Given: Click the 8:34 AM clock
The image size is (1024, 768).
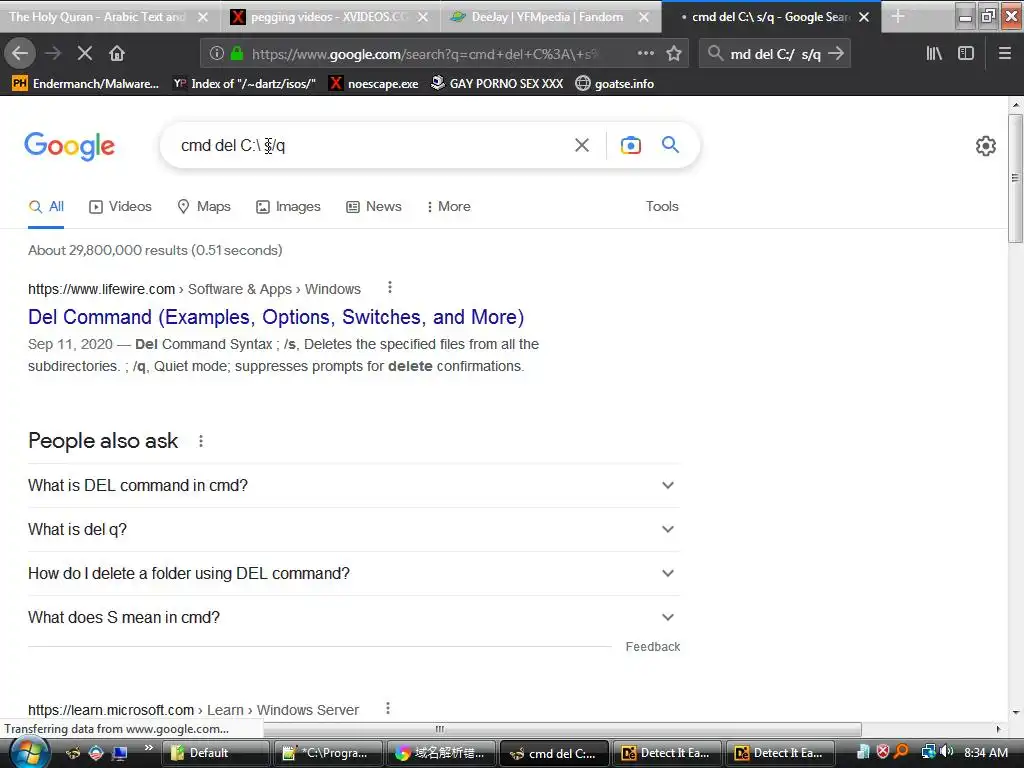Looking at the screenshot, I should [985, 752].
